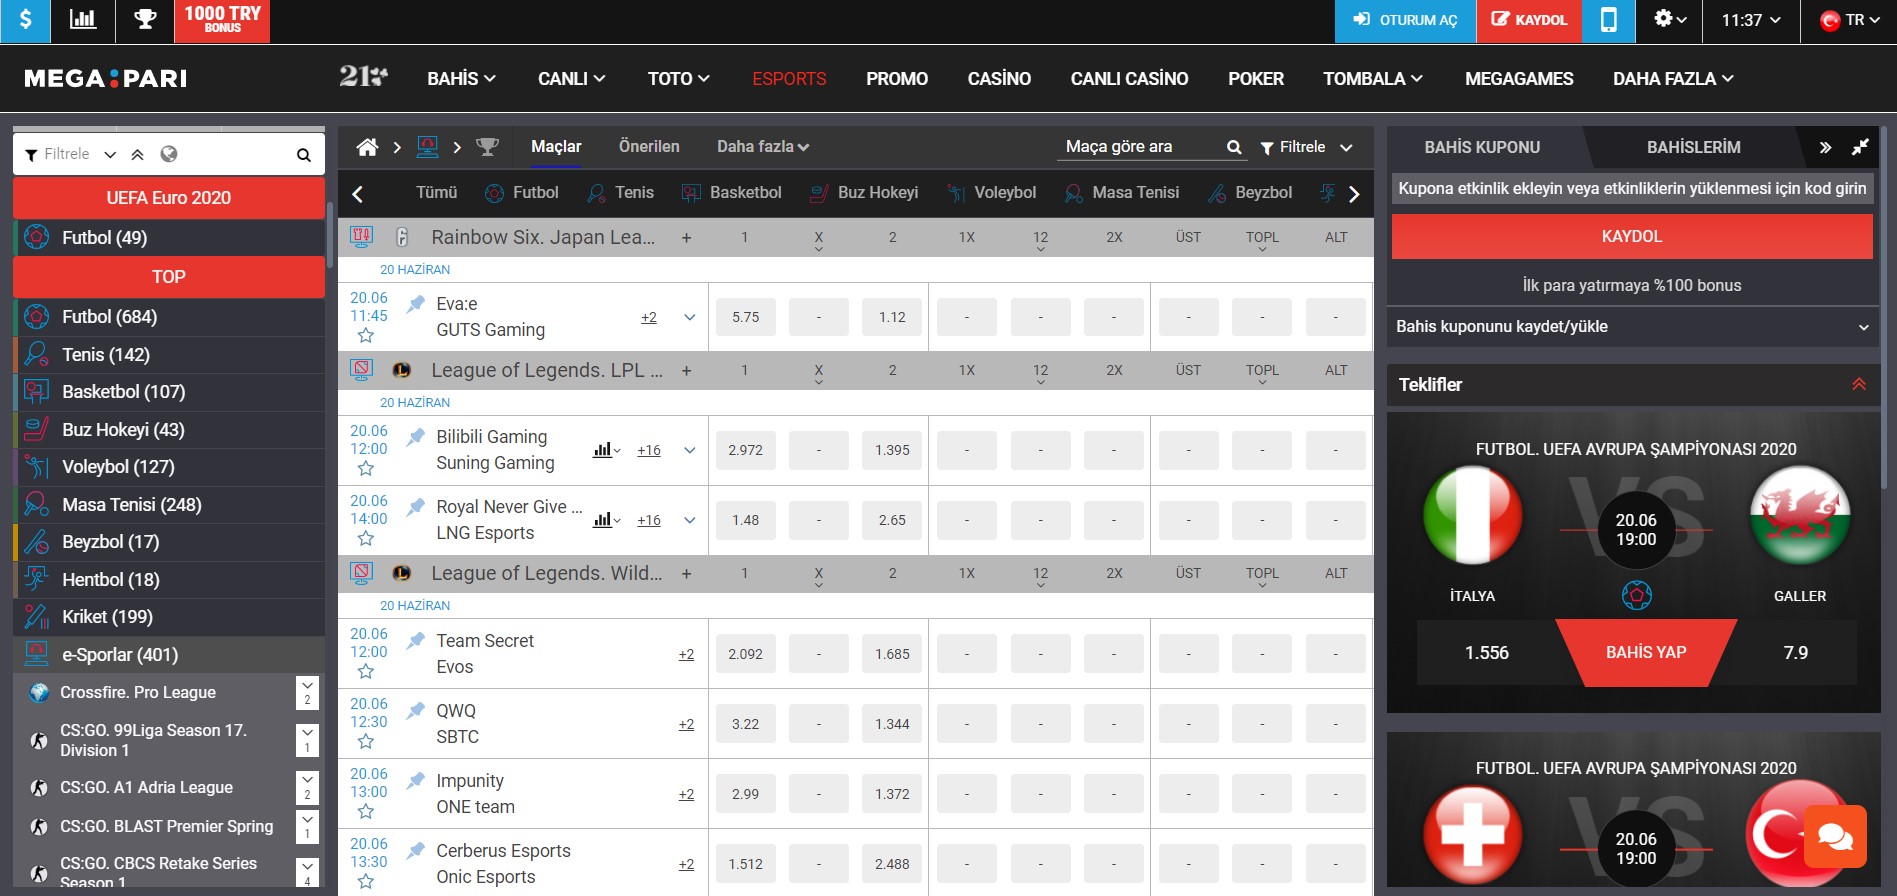Open the statistics bar chart icon
1897x896 pixels.
pyautogui.click(x=83, y=20)
